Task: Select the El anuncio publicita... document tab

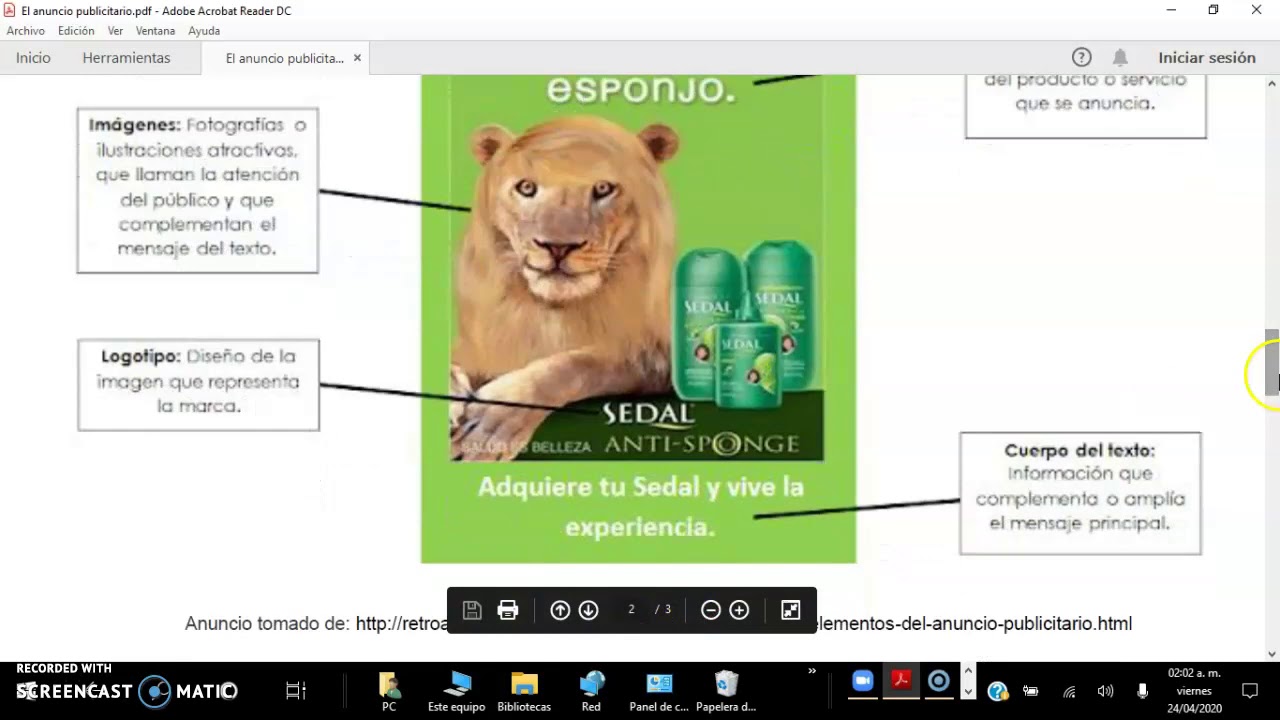Action: click(284, 59)
